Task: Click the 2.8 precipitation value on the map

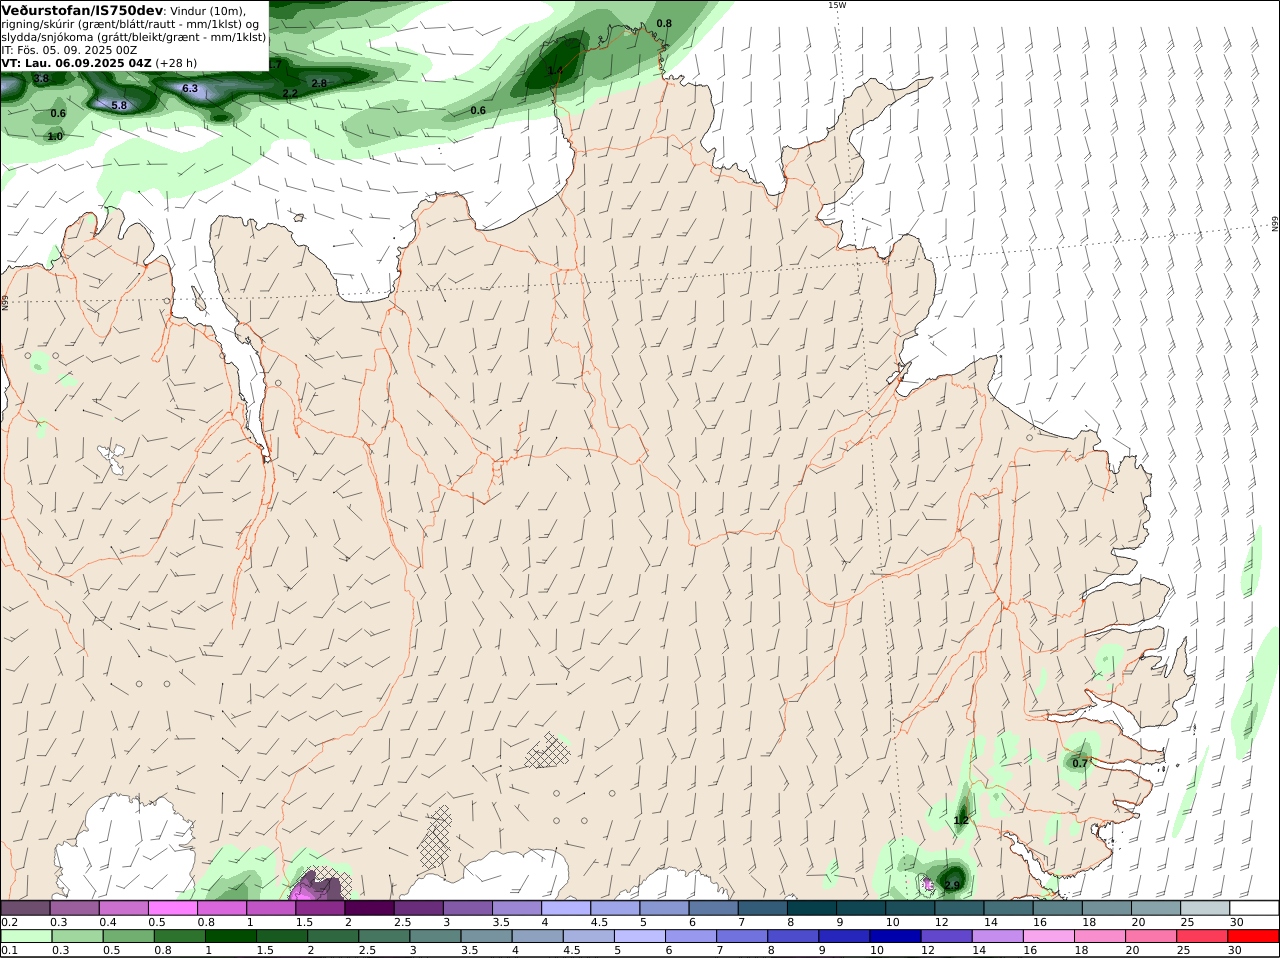Action: (x=319, y=83)
